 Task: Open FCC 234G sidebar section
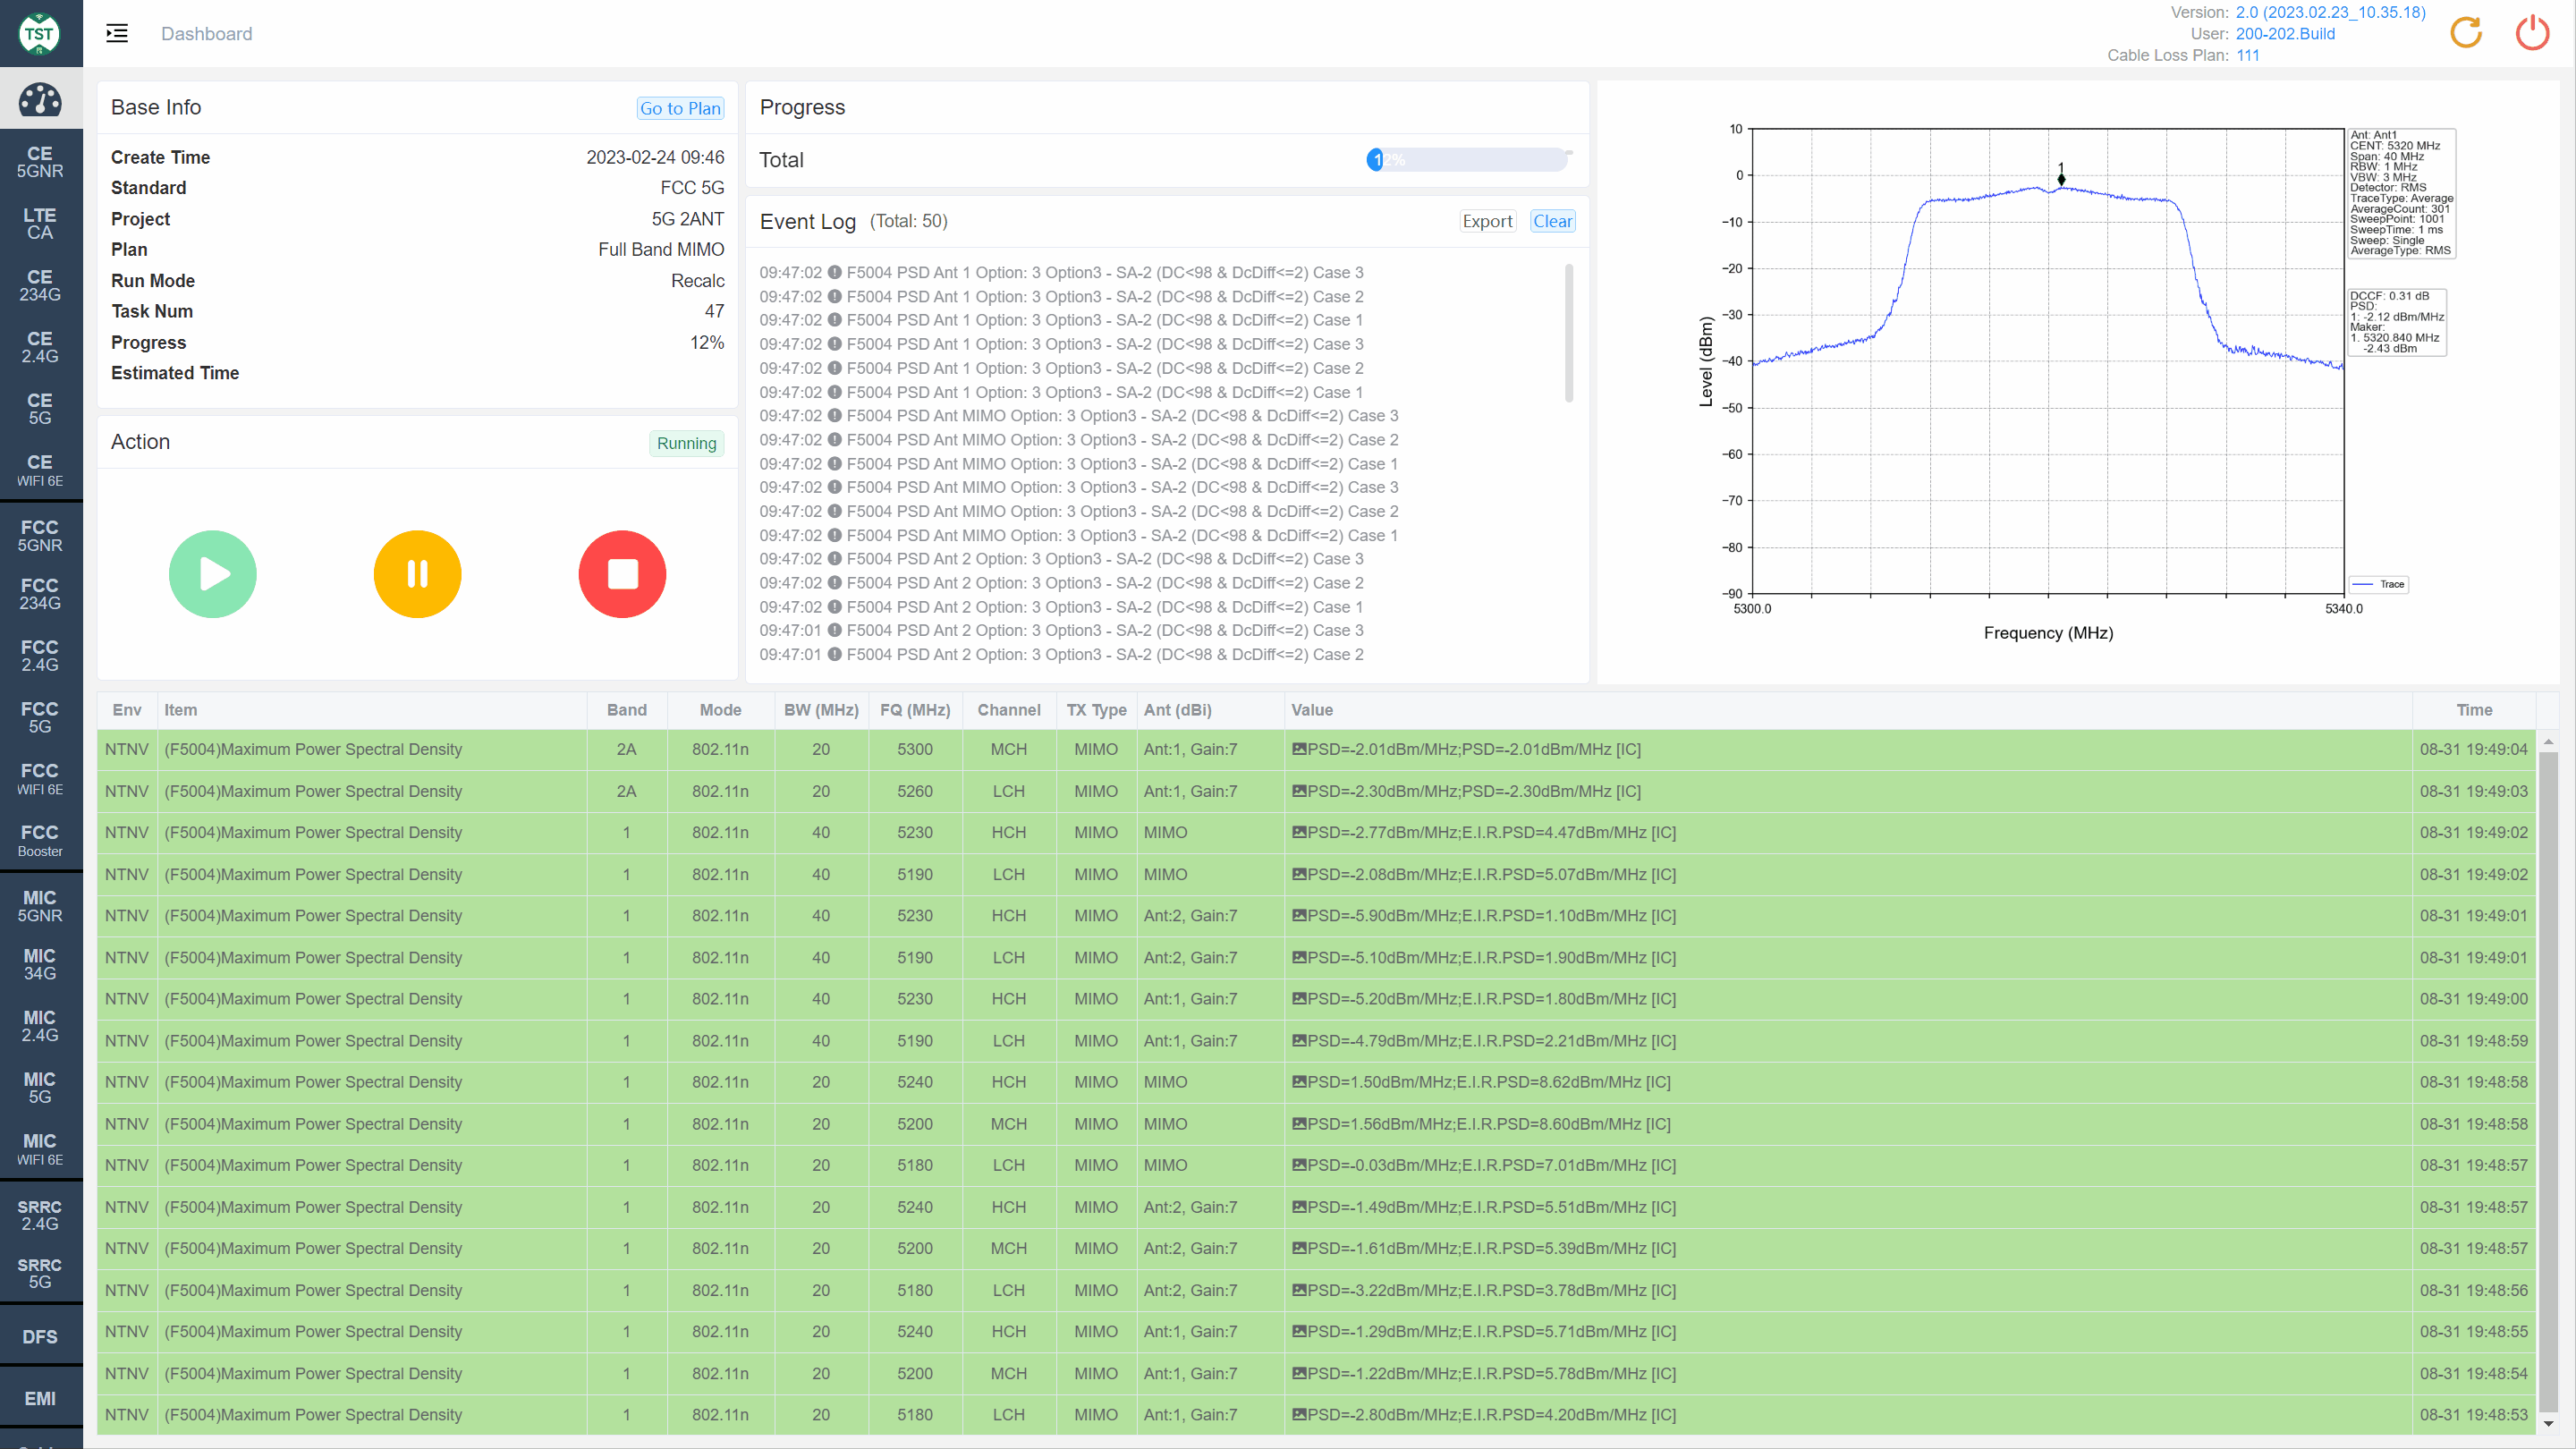coord(40,593)
